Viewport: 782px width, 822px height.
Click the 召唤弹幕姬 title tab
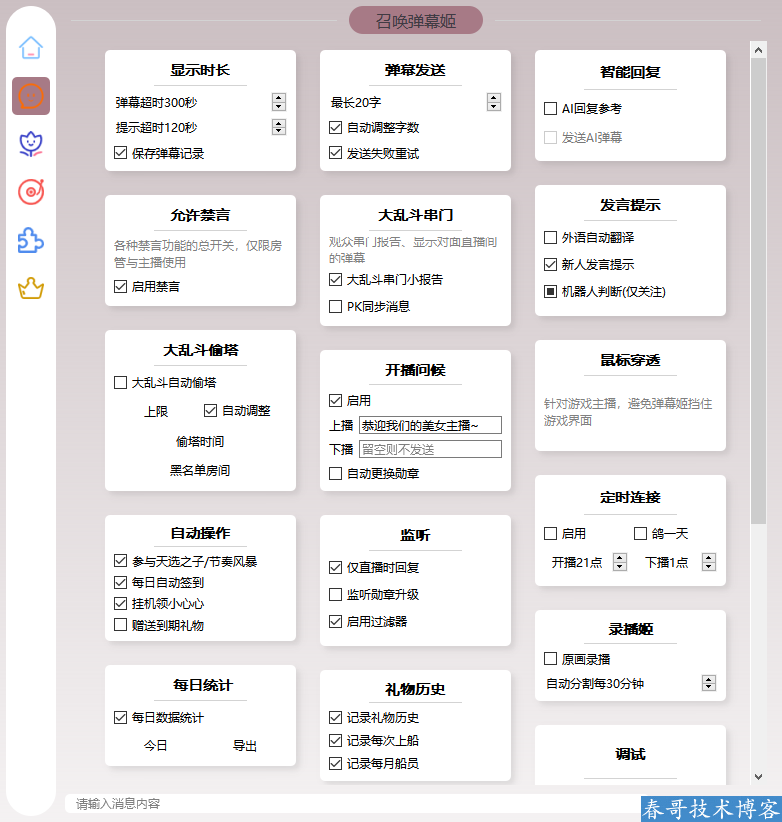(x=416, y=20)
